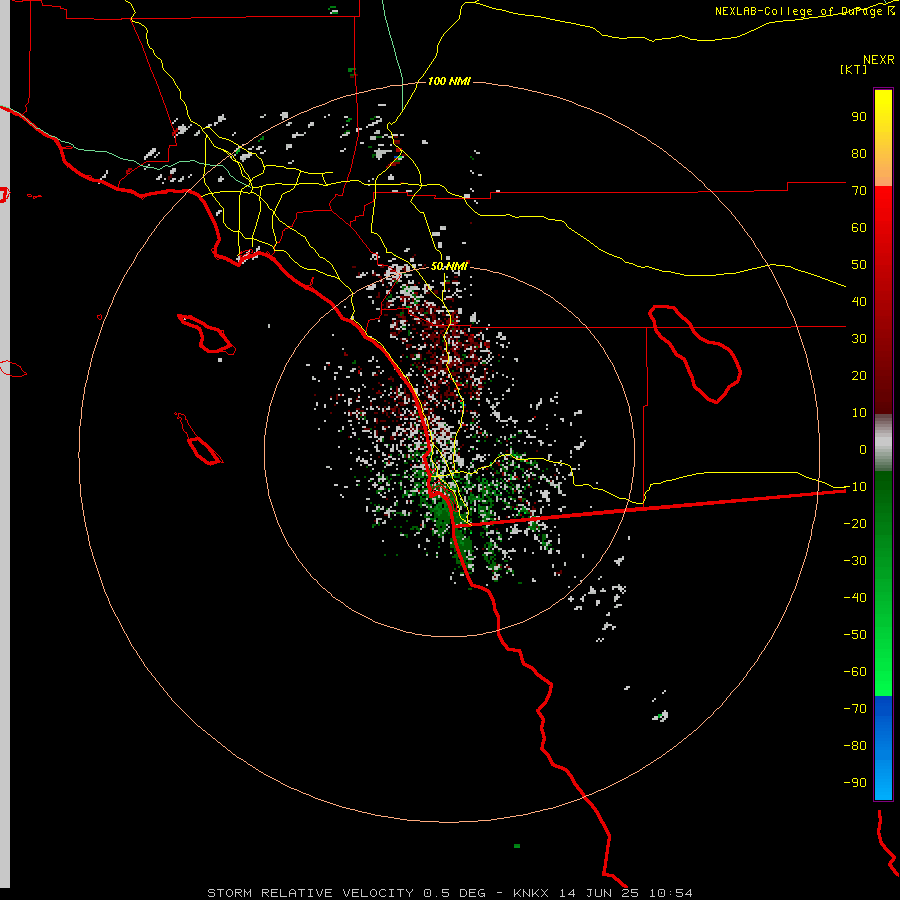
Task: Click the blue bottom segment of the color bar
Action: point(883,748)
